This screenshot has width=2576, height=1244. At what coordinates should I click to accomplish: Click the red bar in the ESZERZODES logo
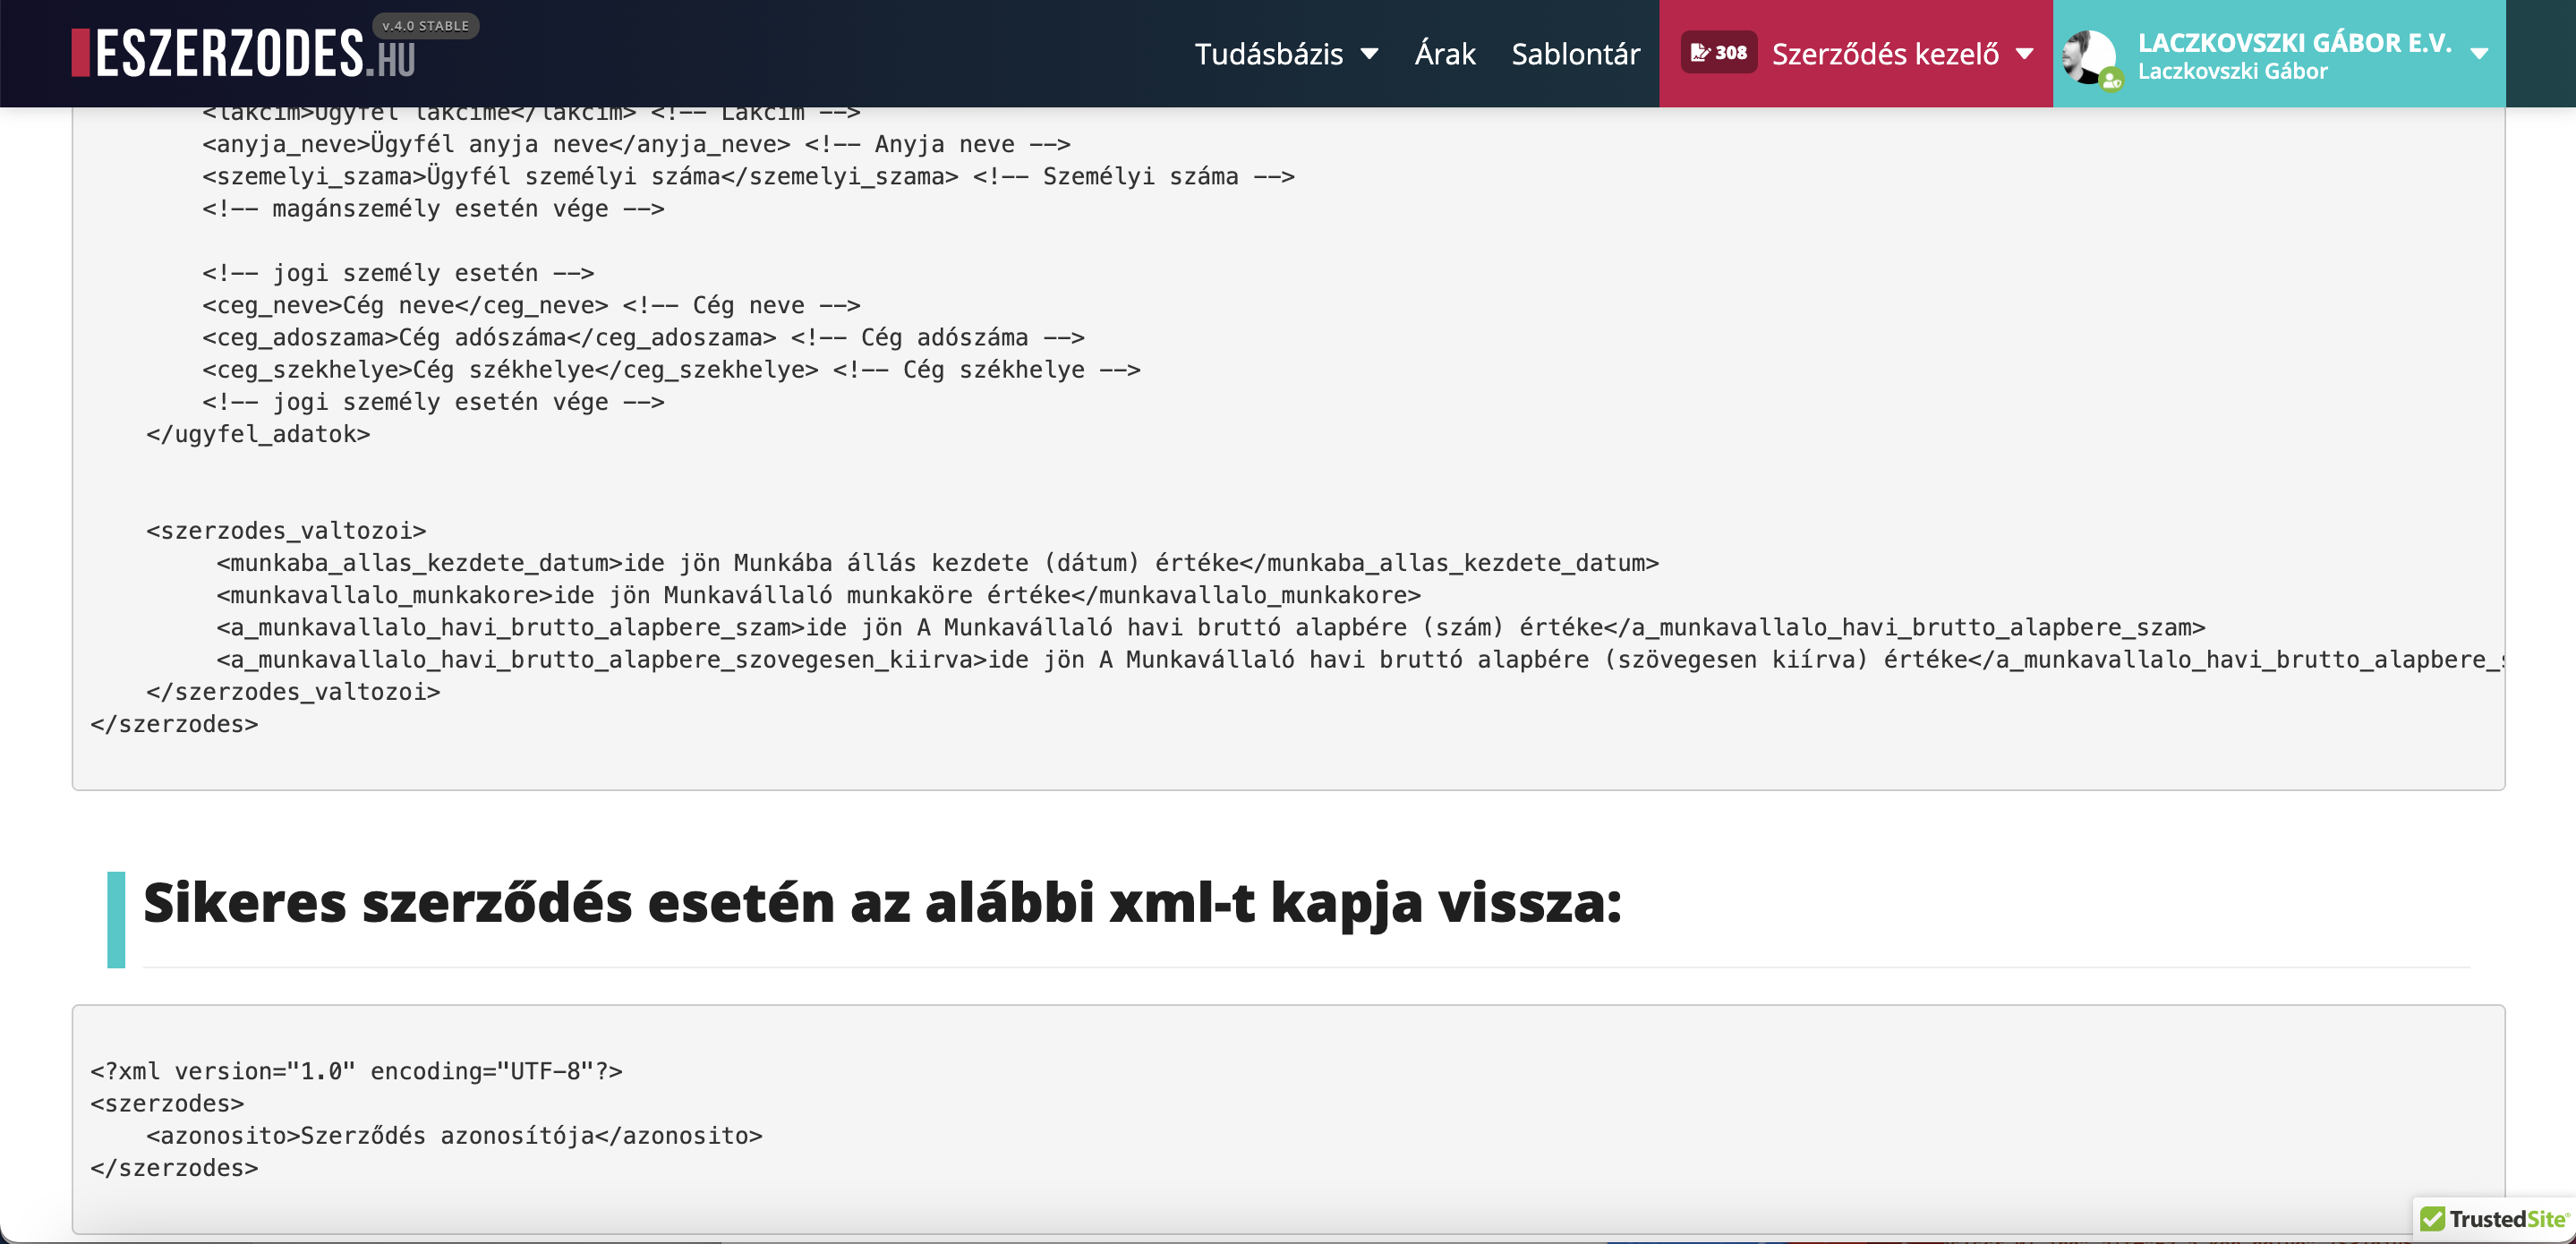(81, 53)
